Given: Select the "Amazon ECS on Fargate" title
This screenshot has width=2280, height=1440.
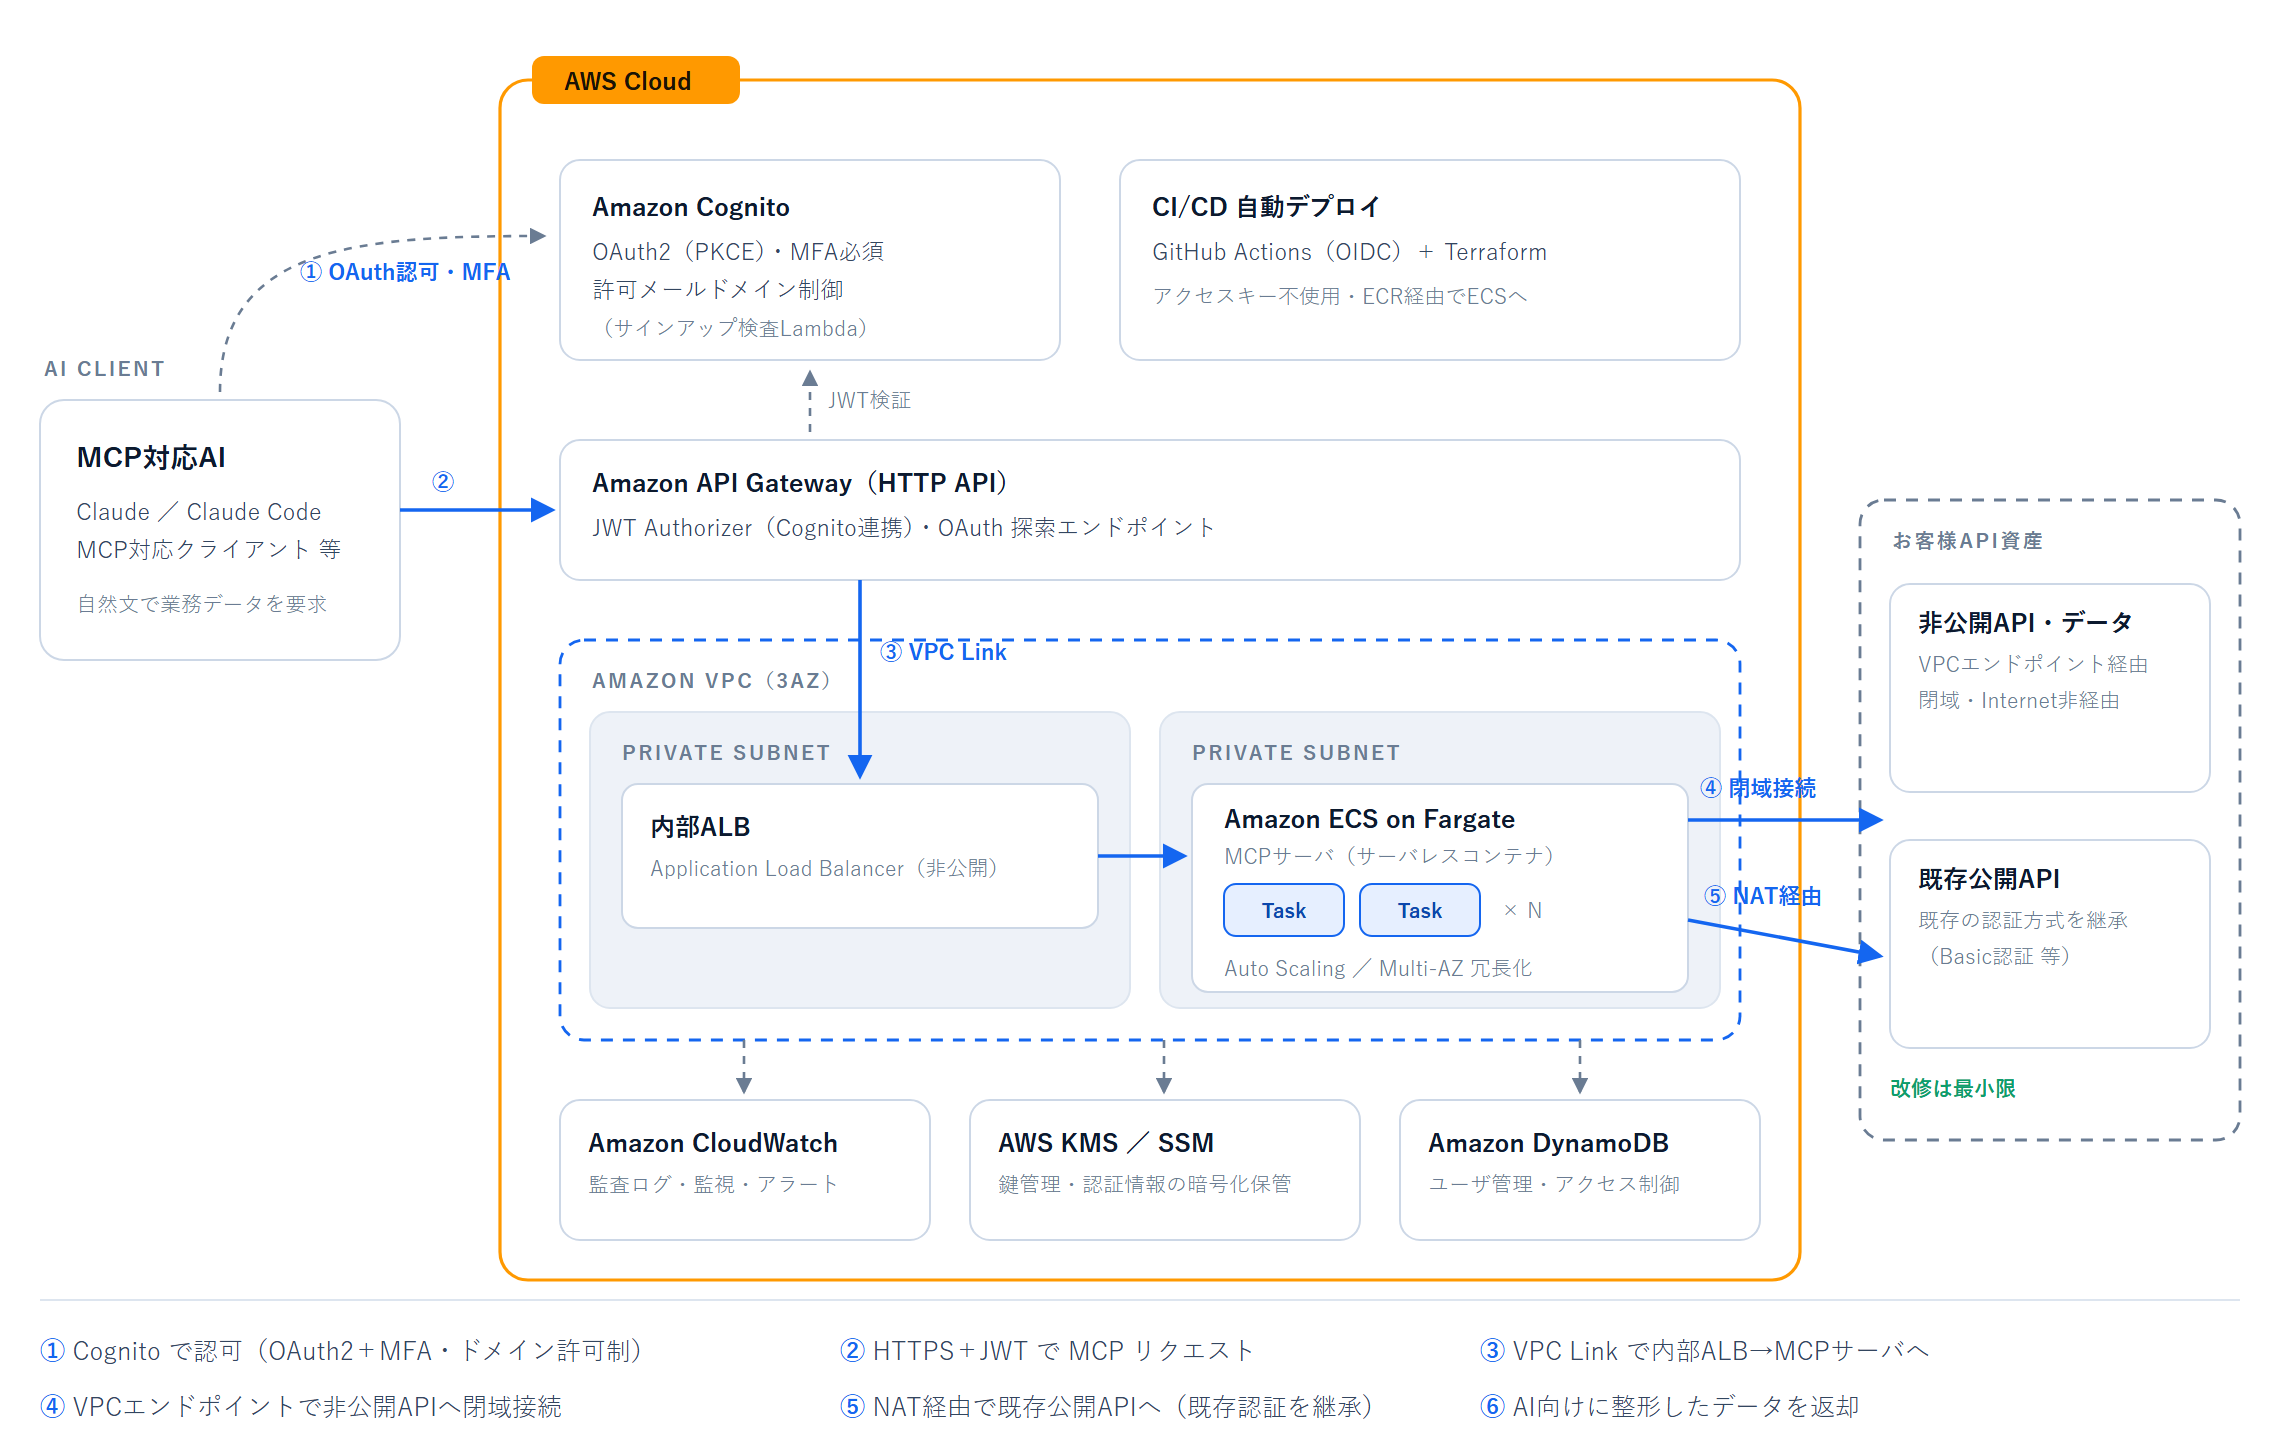Looking at the screenshot, I should pyautogui.click(x=1369, y=819).
